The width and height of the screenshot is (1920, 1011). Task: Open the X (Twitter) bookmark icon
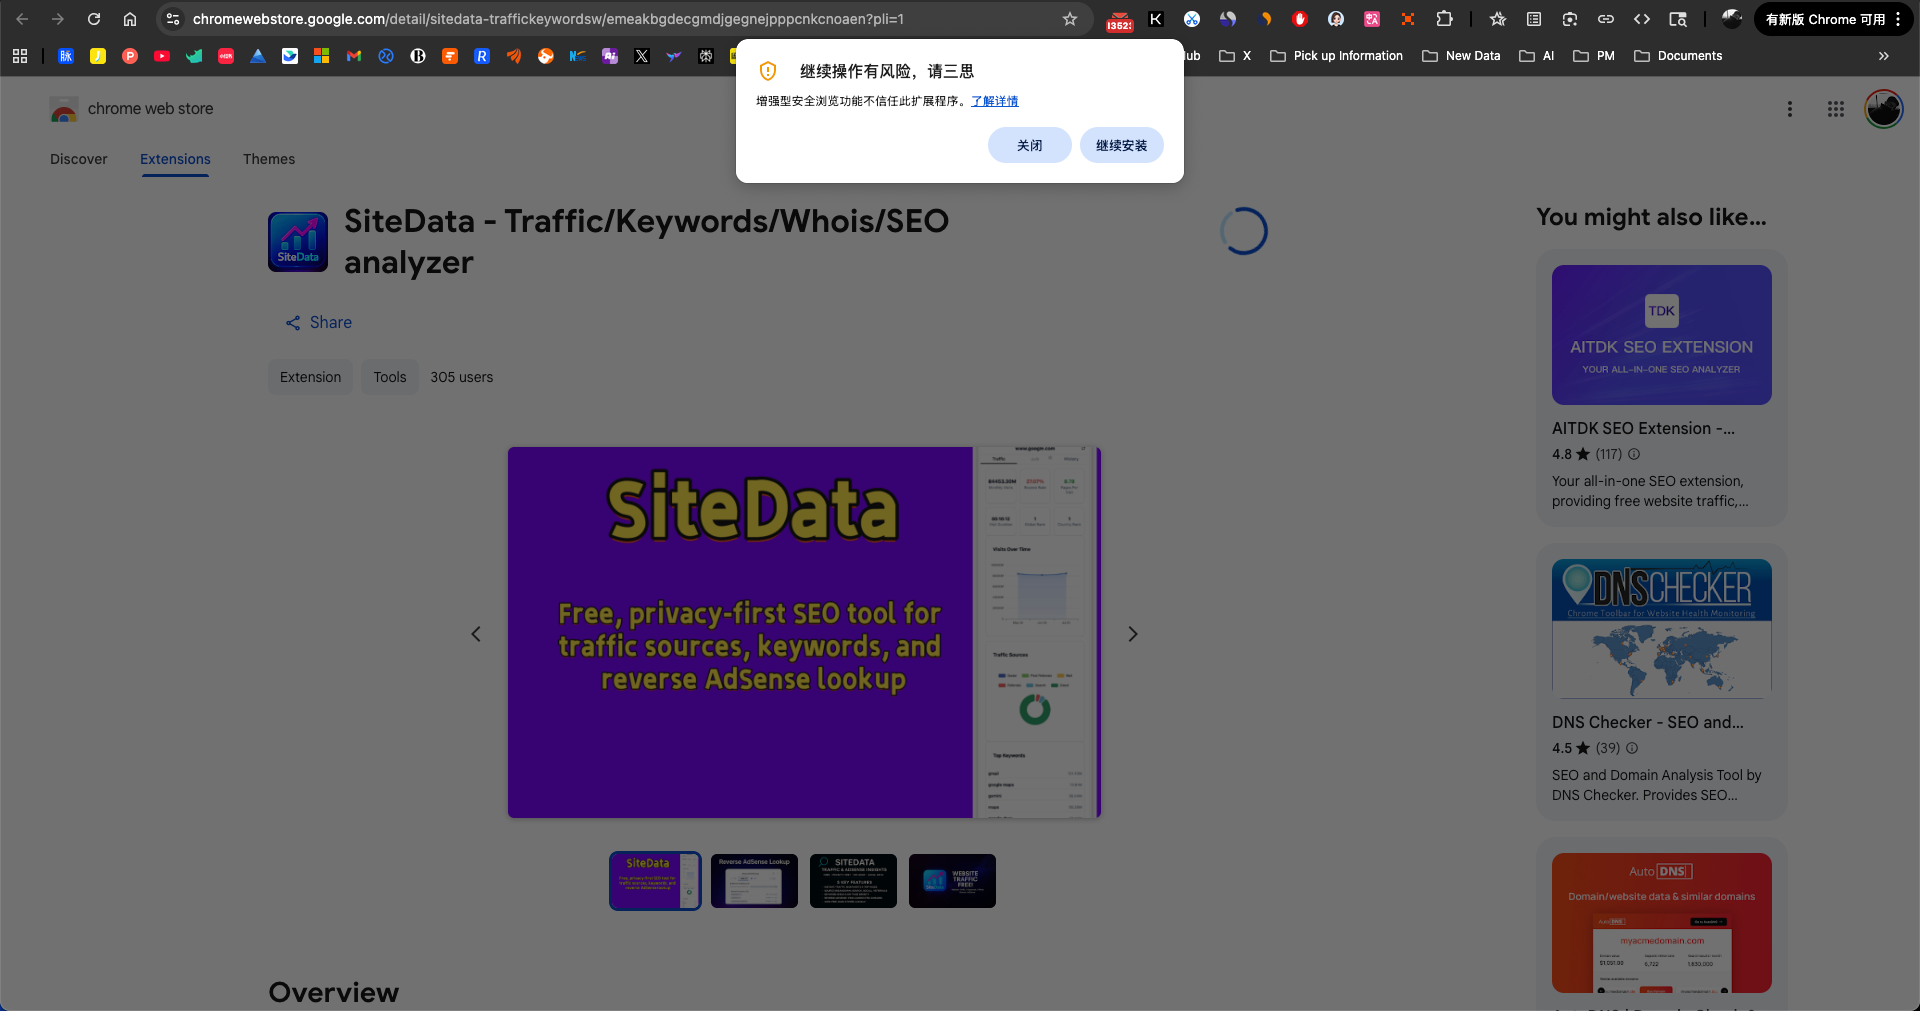click(x=642, y=56)
